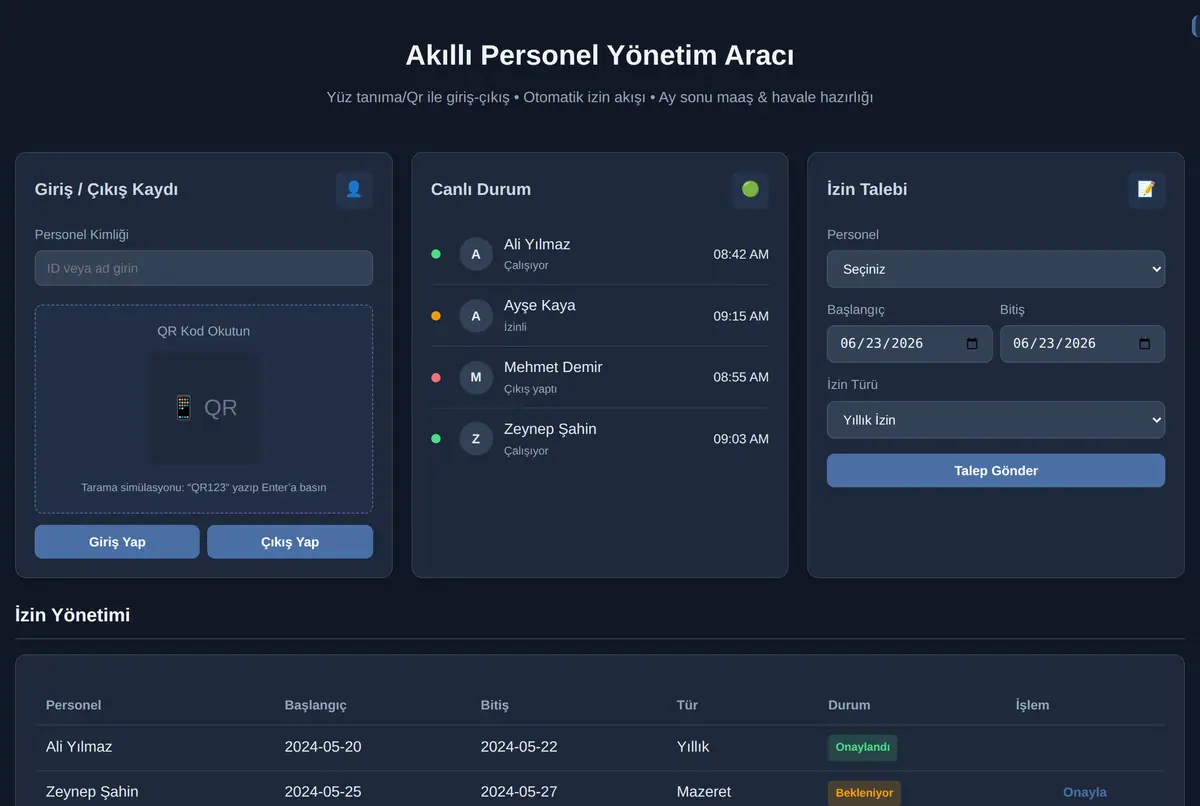1200x806 pixels.
Task: Click the İzin Yönetimi section heading
Action: click(73, 615)
